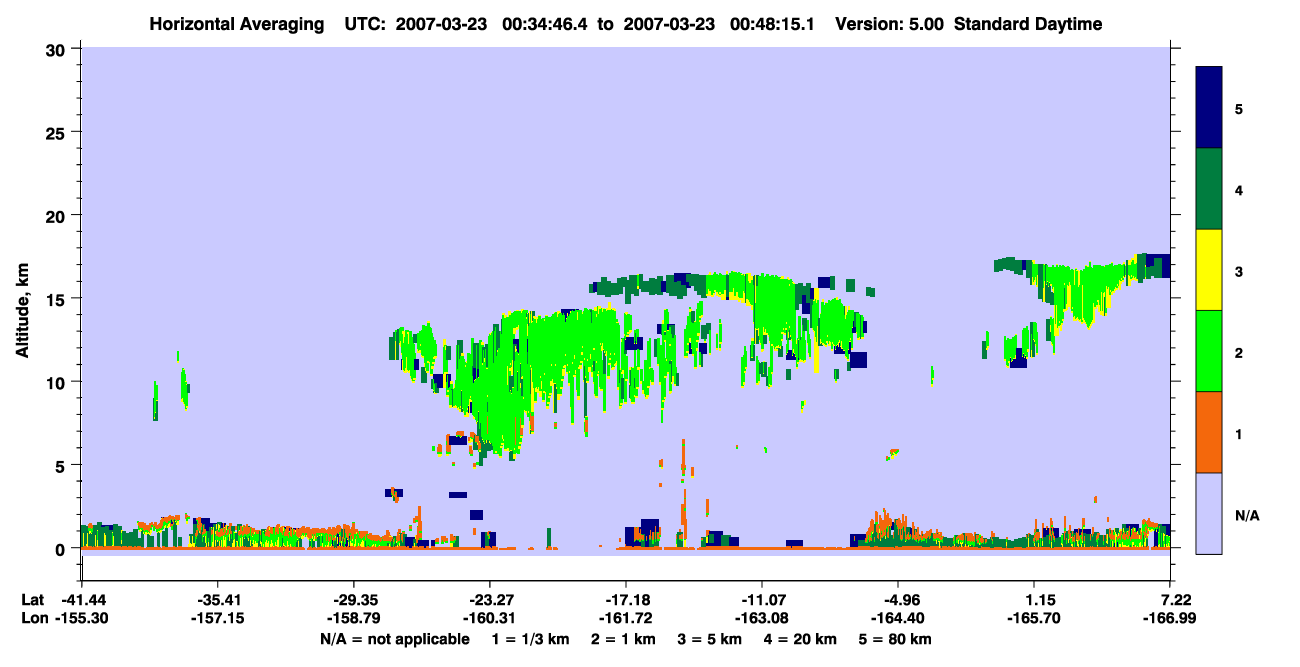Click the colorbar label 'N/A'
Viewport: 1300px width, 667px height.
click(x=1246, y=515)
